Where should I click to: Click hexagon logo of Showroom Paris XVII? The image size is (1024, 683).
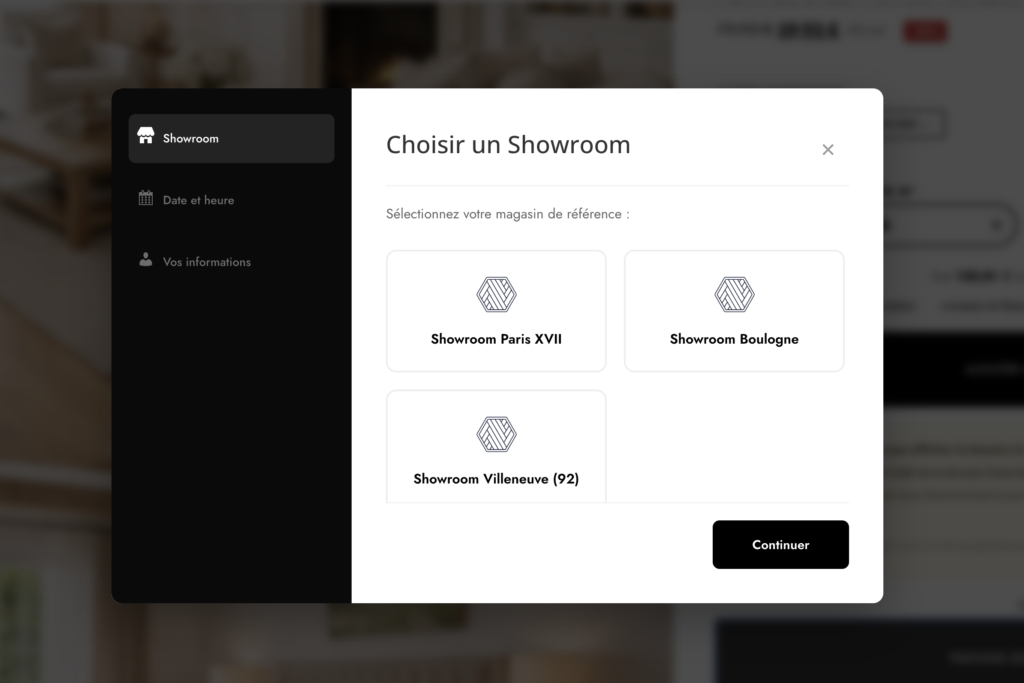496,294
